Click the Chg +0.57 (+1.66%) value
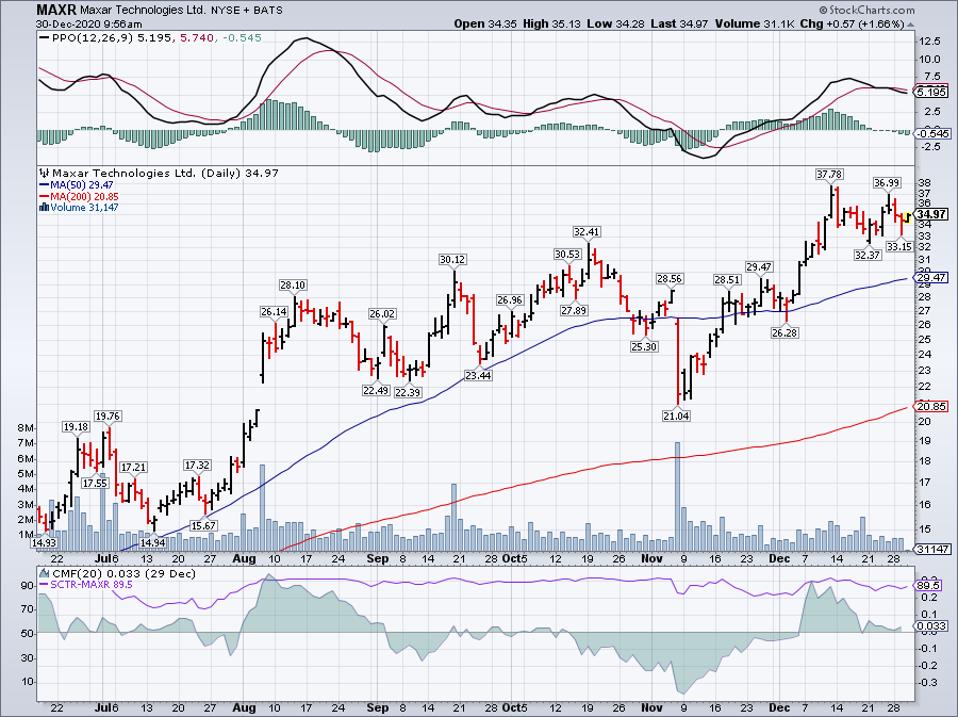This screenshot has width=958, height=717. (852, 24)
